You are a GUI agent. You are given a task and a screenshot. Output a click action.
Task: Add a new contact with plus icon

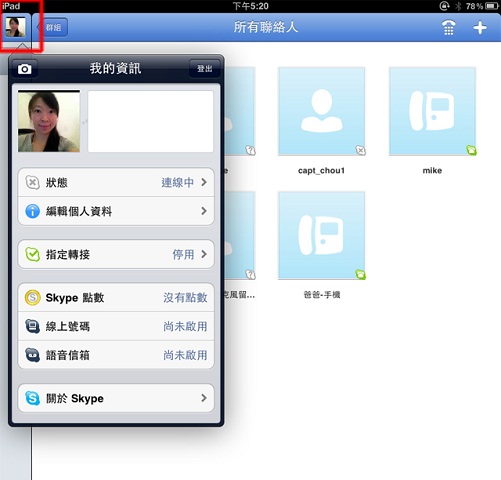tap(480, 27)
